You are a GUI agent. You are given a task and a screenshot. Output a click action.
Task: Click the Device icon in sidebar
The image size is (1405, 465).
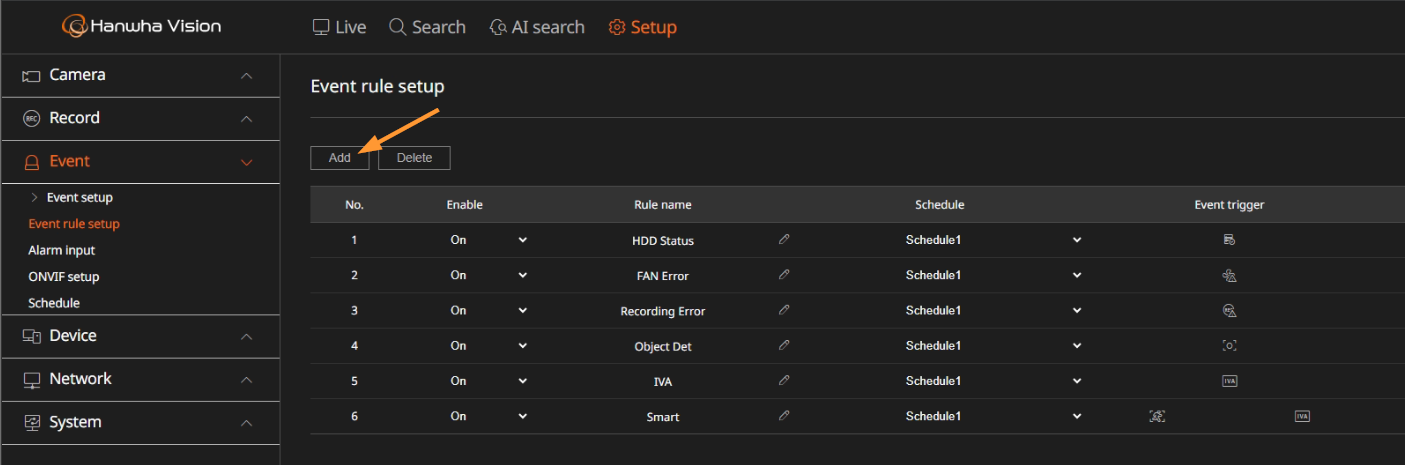[x=31, y=337]
